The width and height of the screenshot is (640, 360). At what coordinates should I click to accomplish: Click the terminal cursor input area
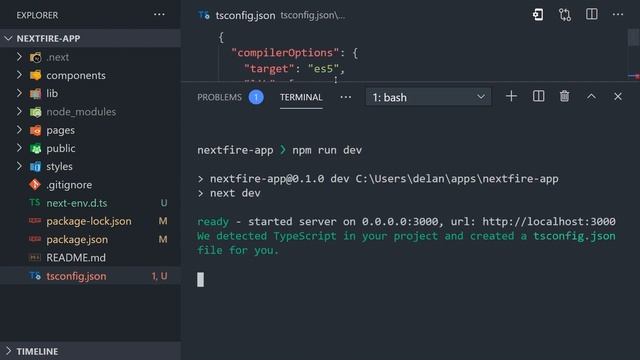click(x=200, y=280)
